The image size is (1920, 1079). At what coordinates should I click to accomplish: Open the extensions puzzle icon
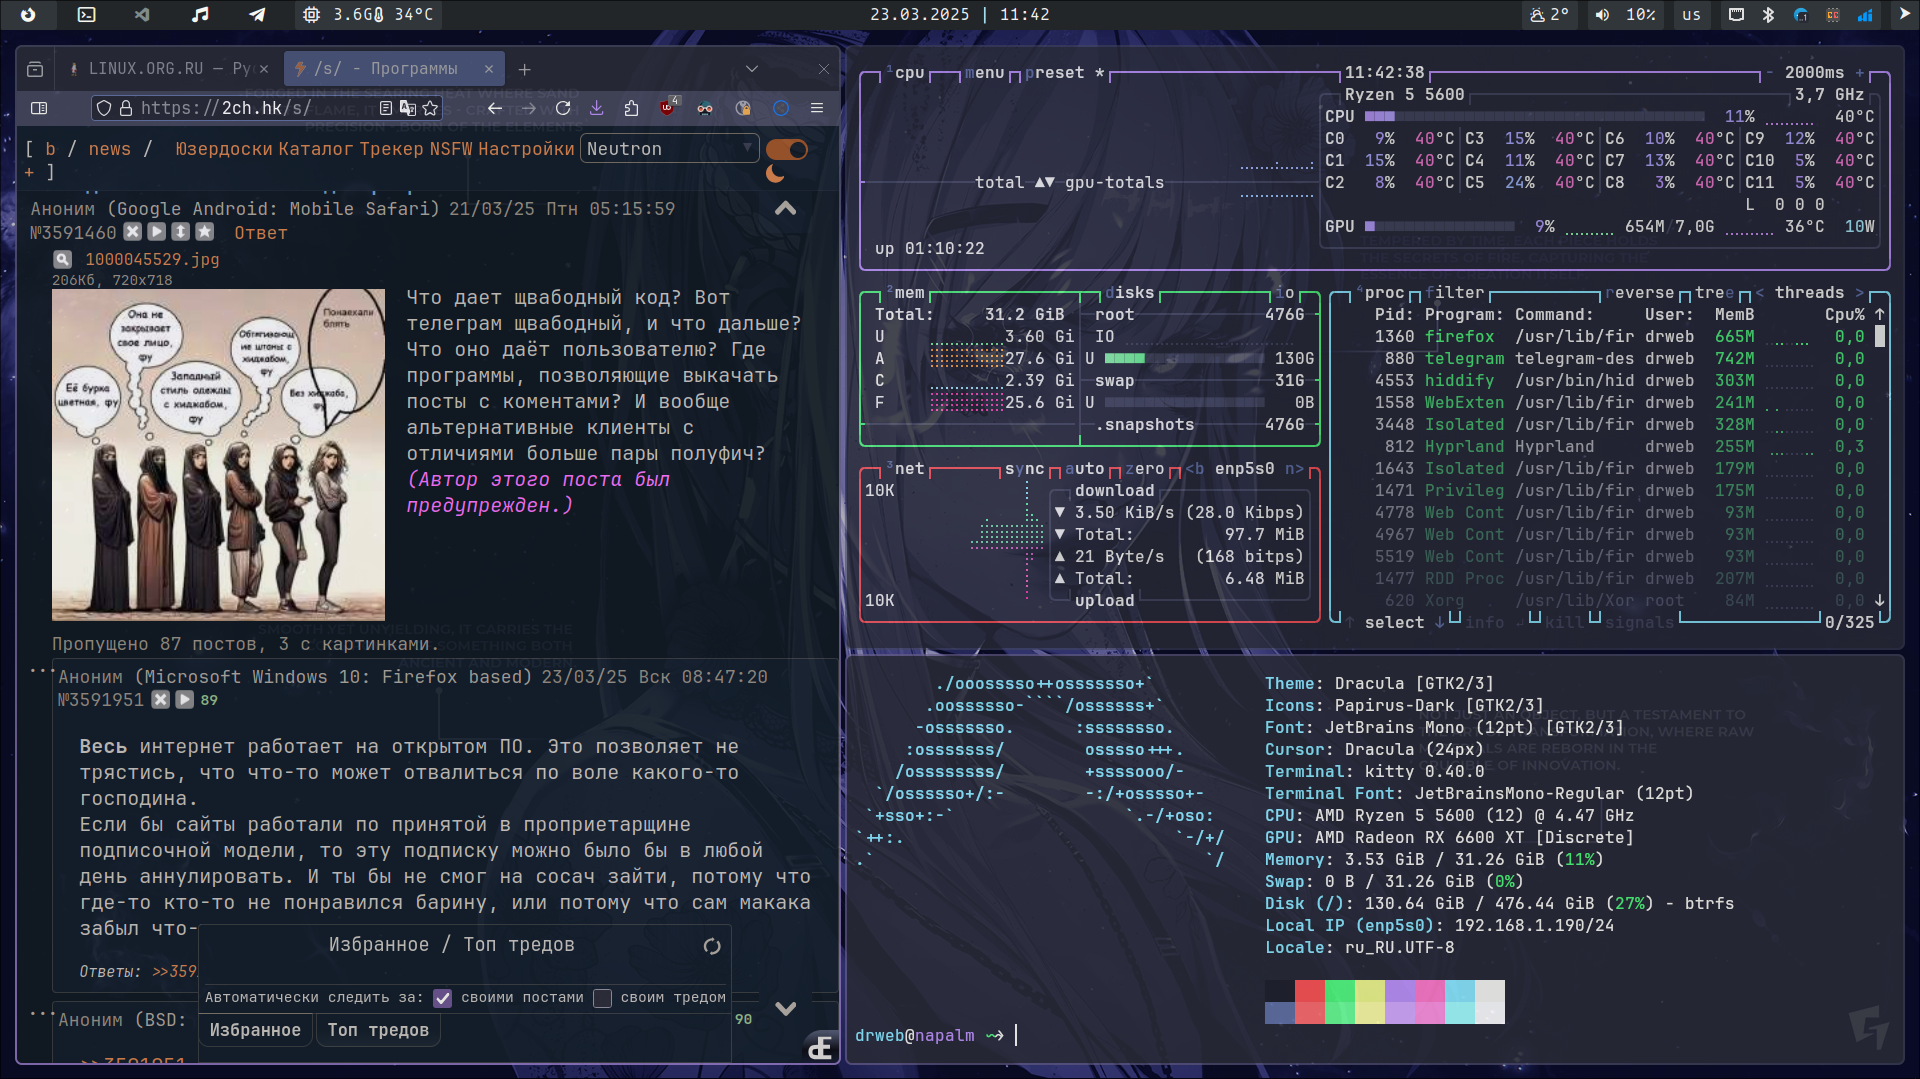[631, 108]
